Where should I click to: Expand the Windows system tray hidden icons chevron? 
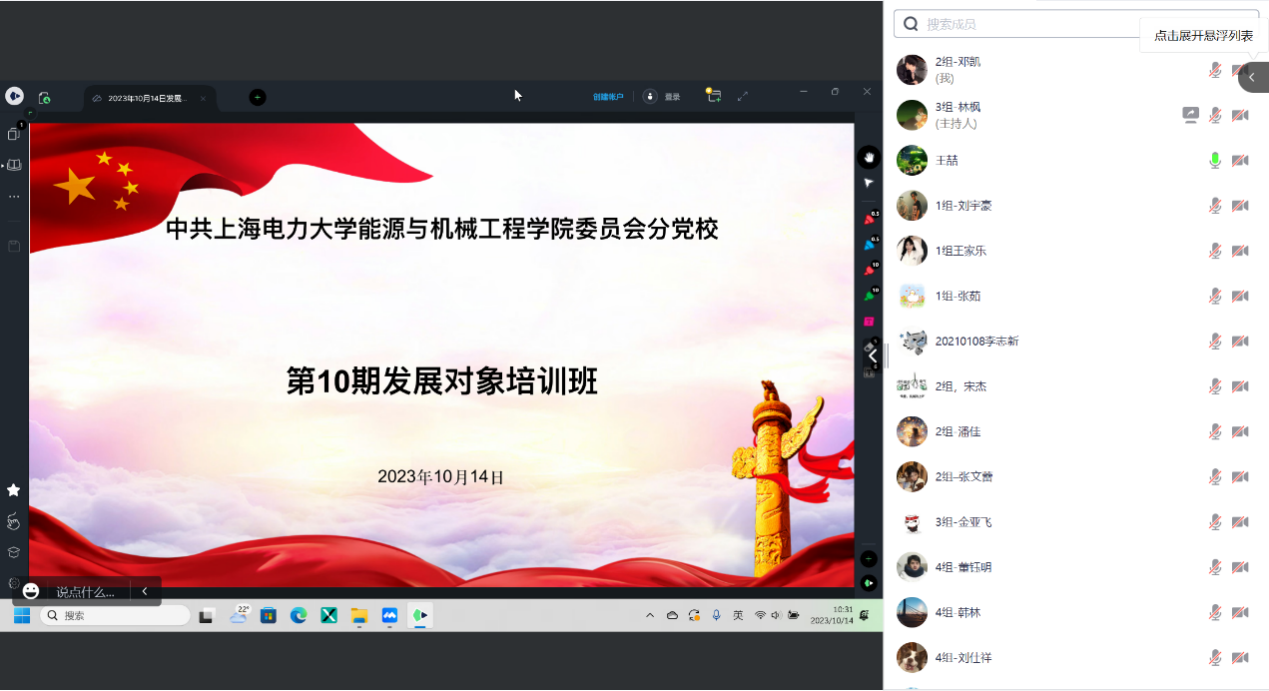click(x=650, y=615)
